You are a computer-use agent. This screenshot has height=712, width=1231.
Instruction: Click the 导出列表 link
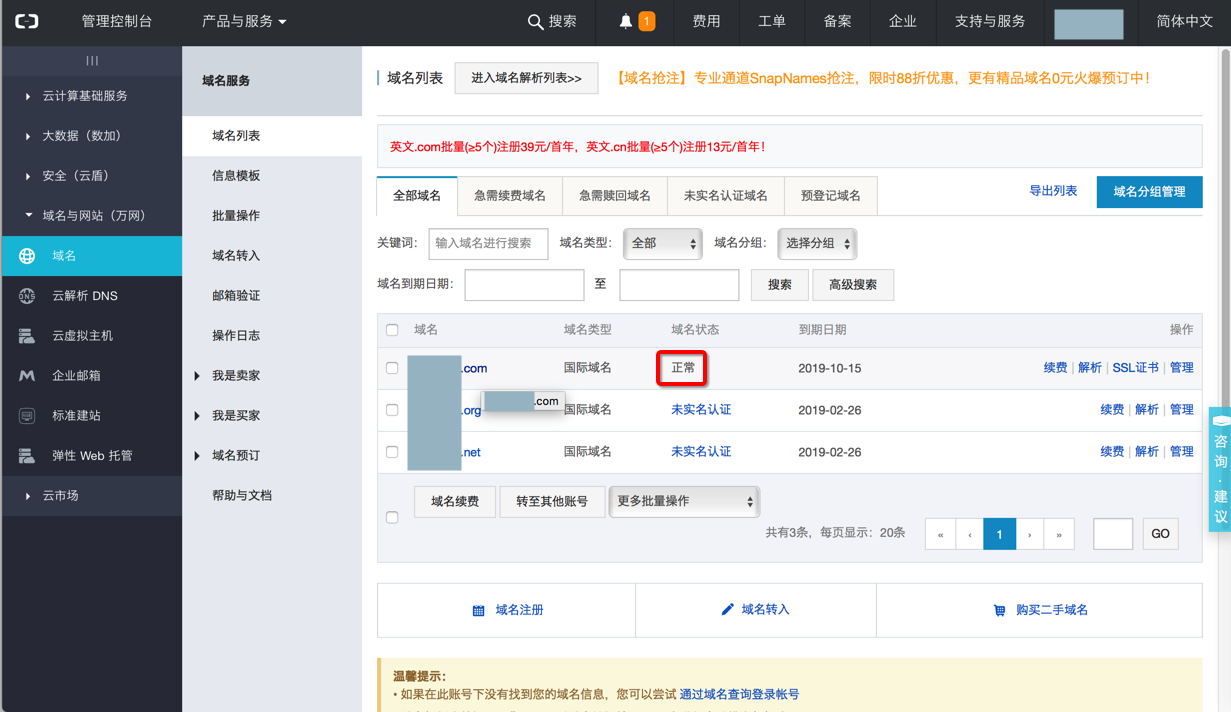click(x=1053, y=191)
